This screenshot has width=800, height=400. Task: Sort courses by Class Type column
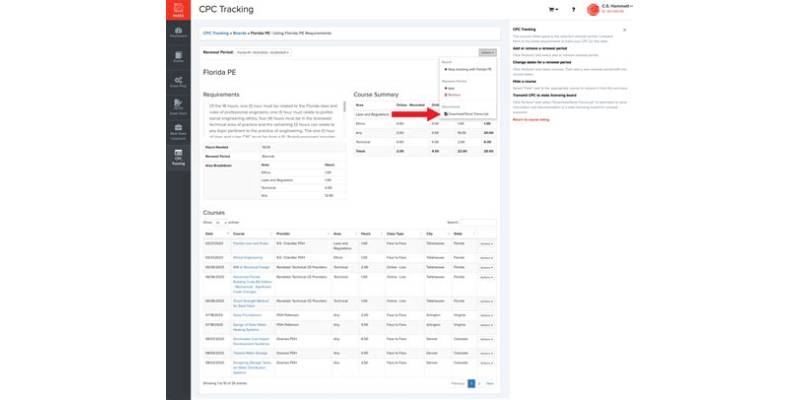click(x=404, y=234)
